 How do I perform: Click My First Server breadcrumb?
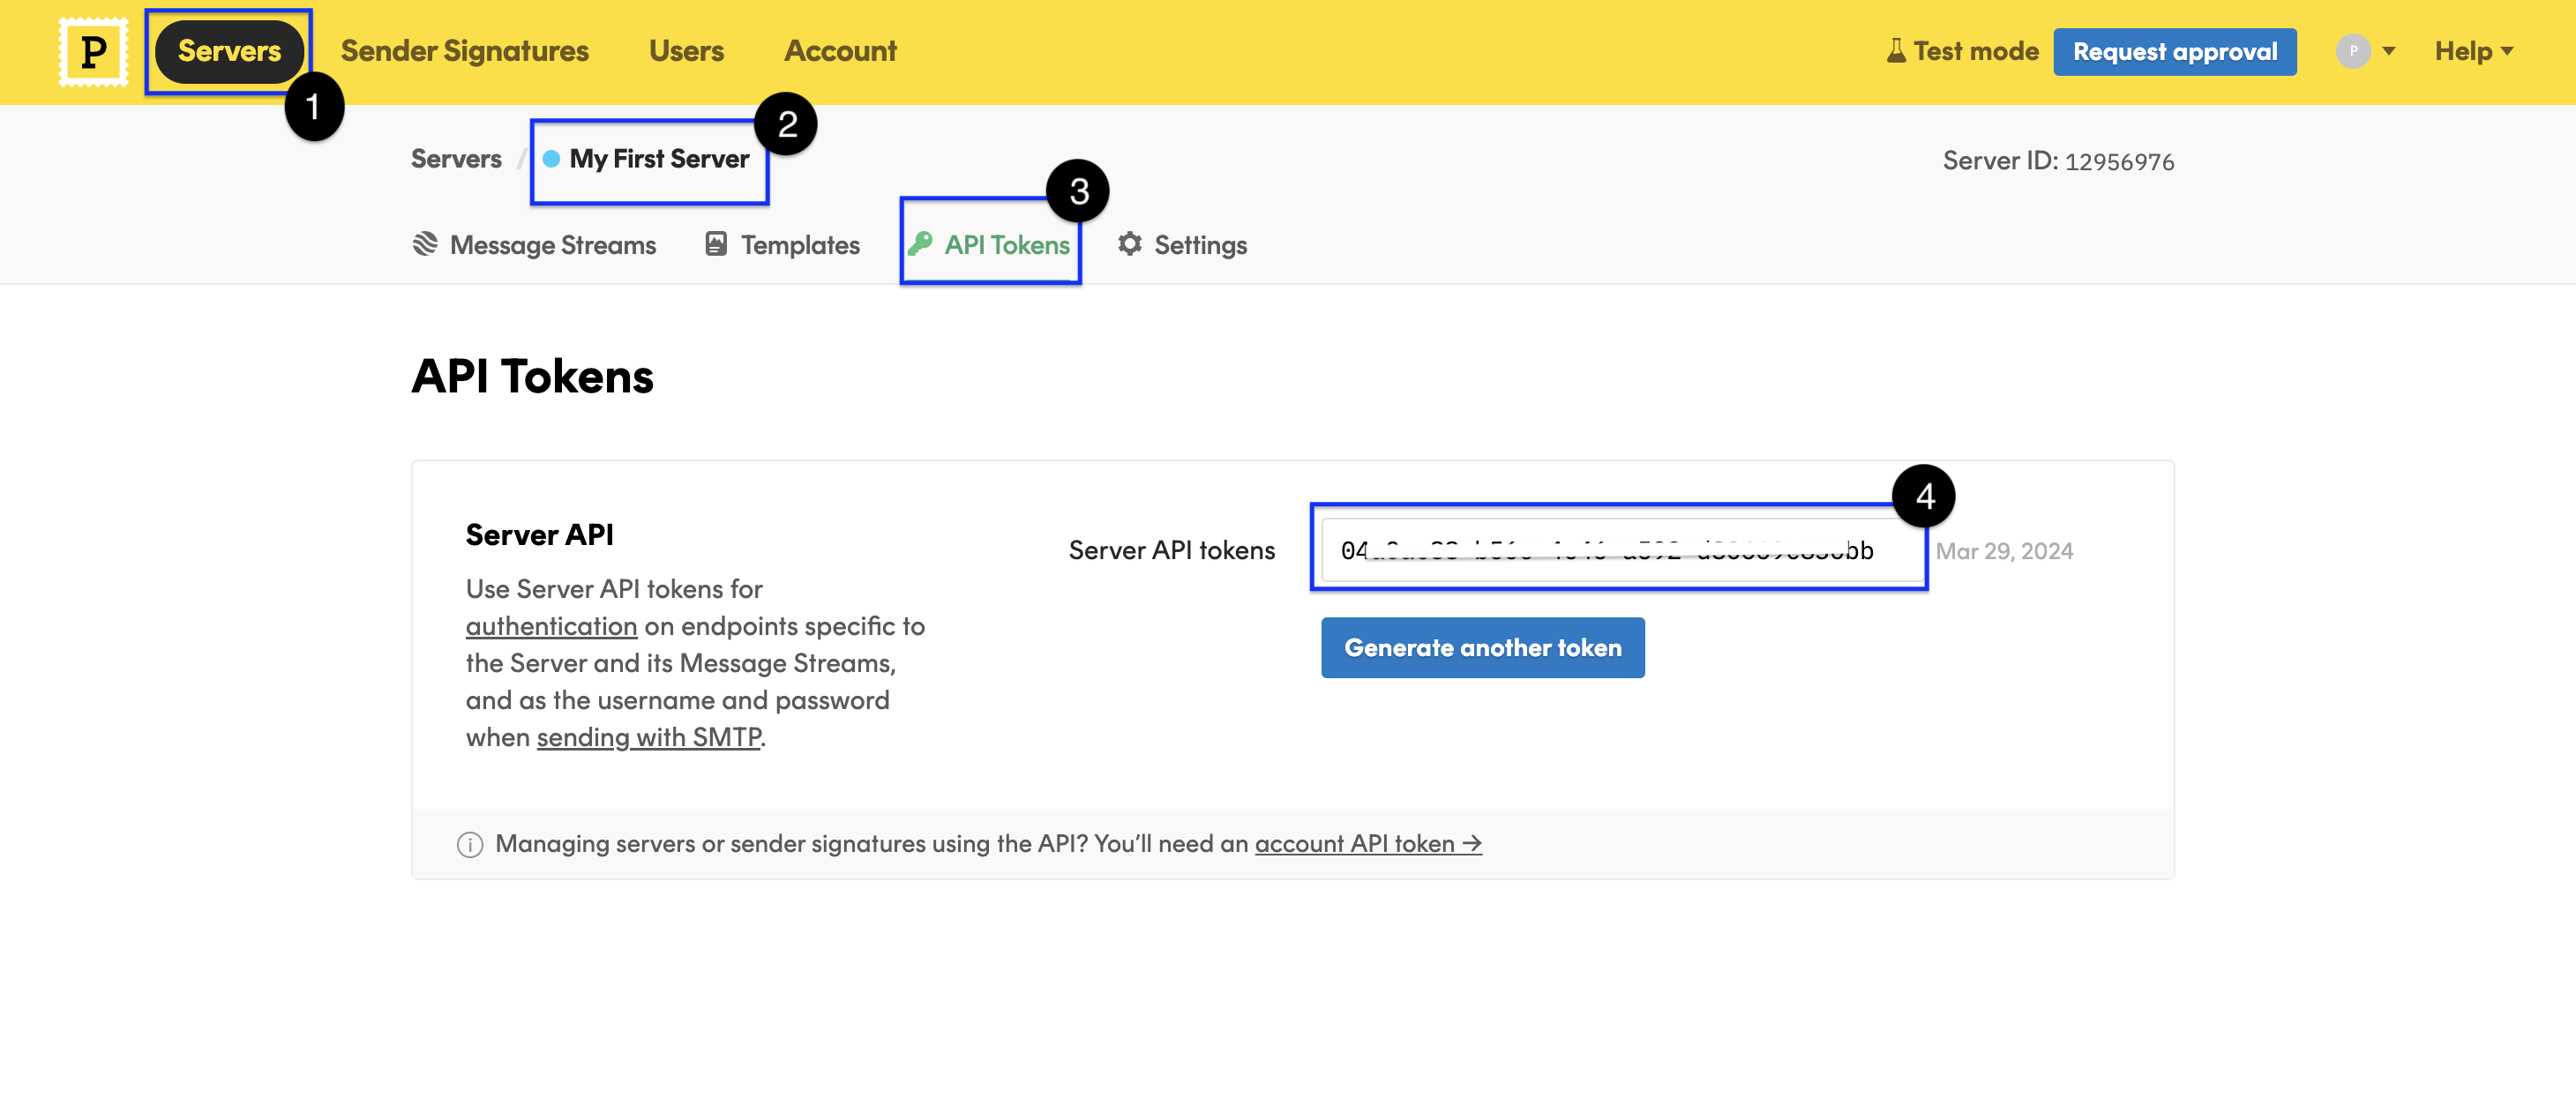coord(659,159)
